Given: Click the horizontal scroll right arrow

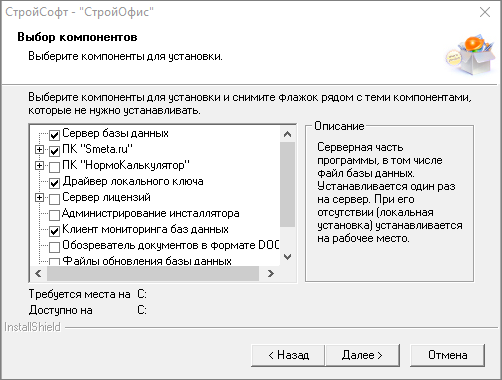Looking at the screenshot, I should click(x=271, y=274).
